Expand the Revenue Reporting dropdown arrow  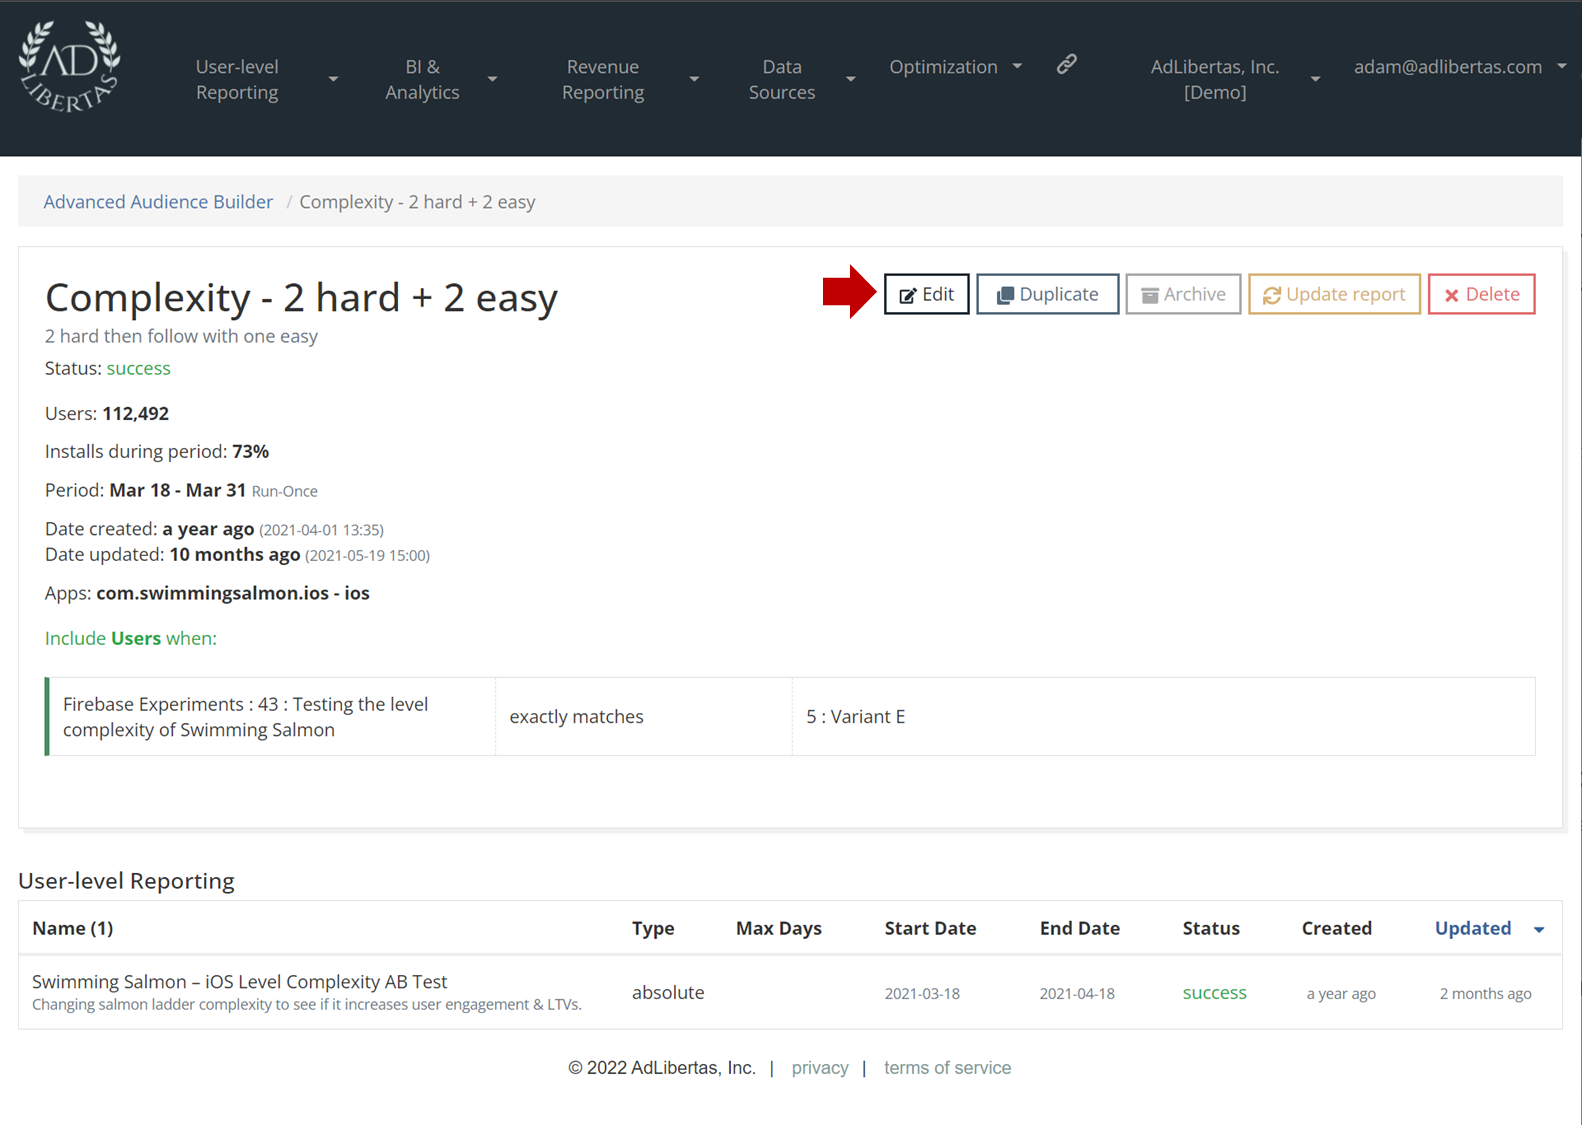[694, 79]
